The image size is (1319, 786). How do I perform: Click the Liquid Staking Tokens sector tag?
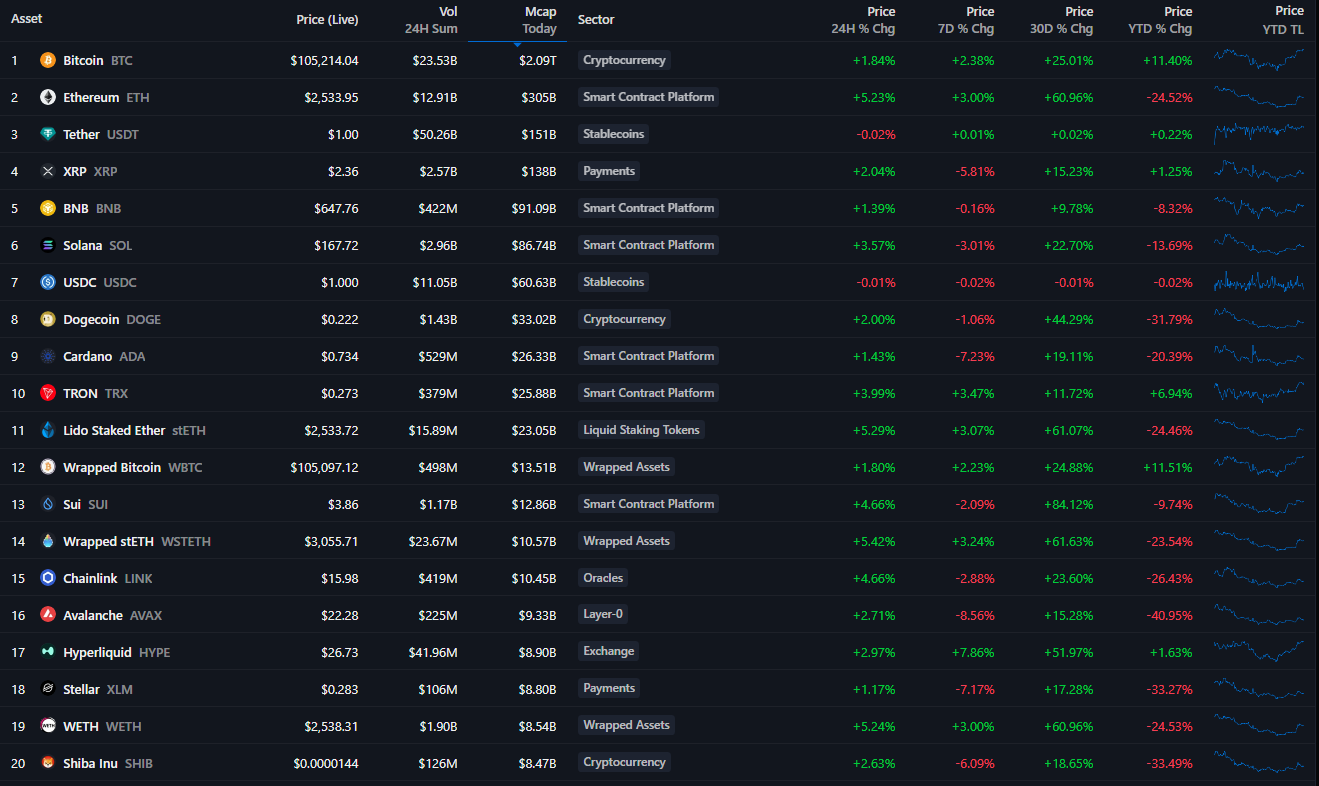641,430
